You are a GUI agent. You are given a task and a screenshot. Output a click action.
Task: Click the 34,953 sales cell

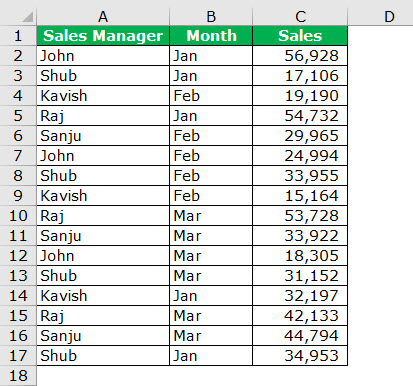coord(300,356)
